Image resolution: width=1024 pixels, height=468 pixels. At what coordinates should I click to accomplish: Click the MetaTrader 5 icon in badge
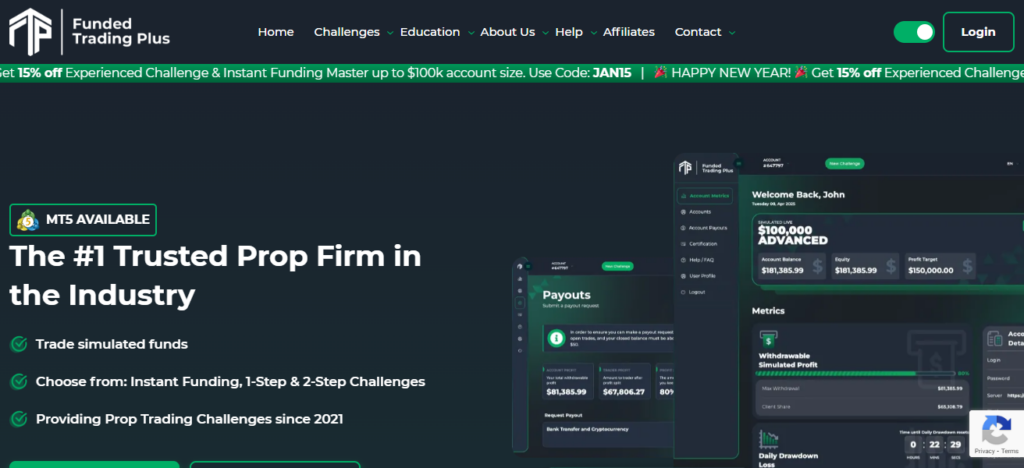coord(28,220)
